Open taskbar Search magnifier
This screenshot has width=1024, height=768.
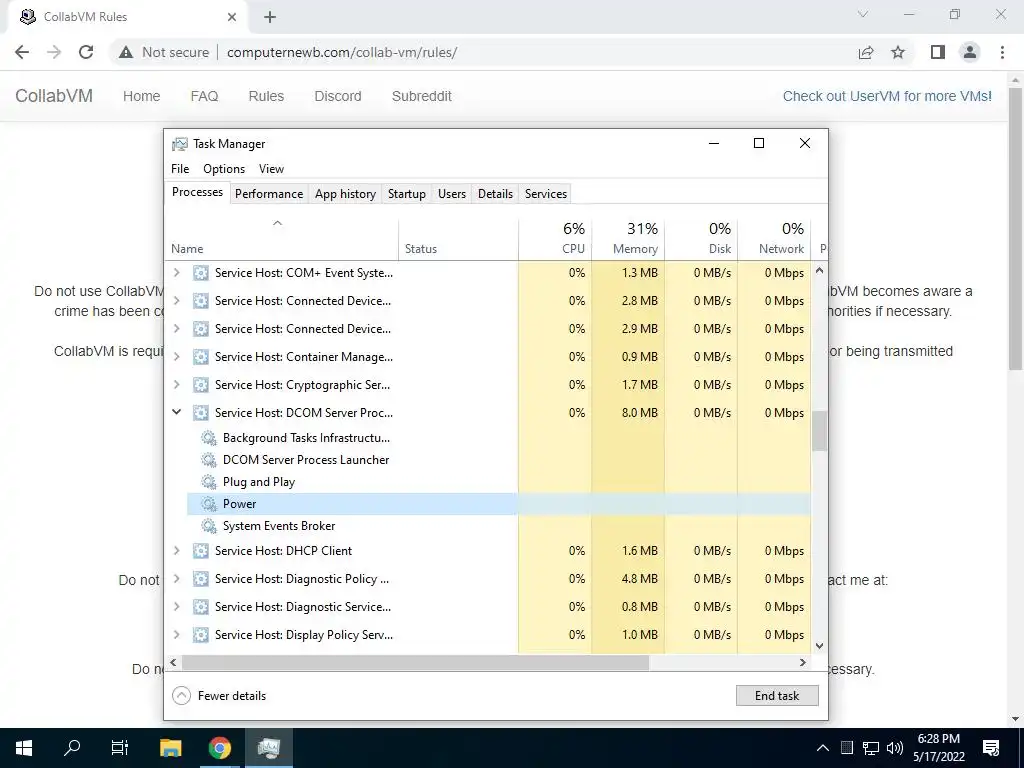coord(72,747)
